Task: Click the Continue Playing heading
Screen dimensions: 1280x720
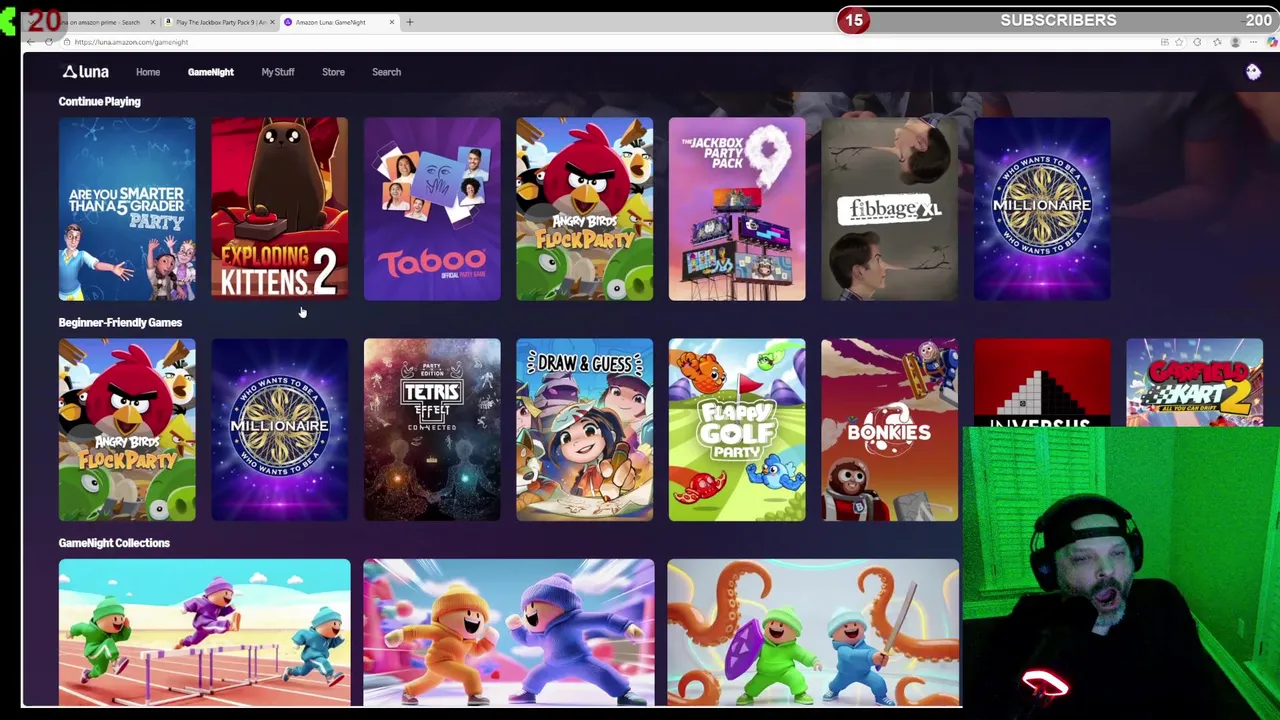Action: [99, 101]
